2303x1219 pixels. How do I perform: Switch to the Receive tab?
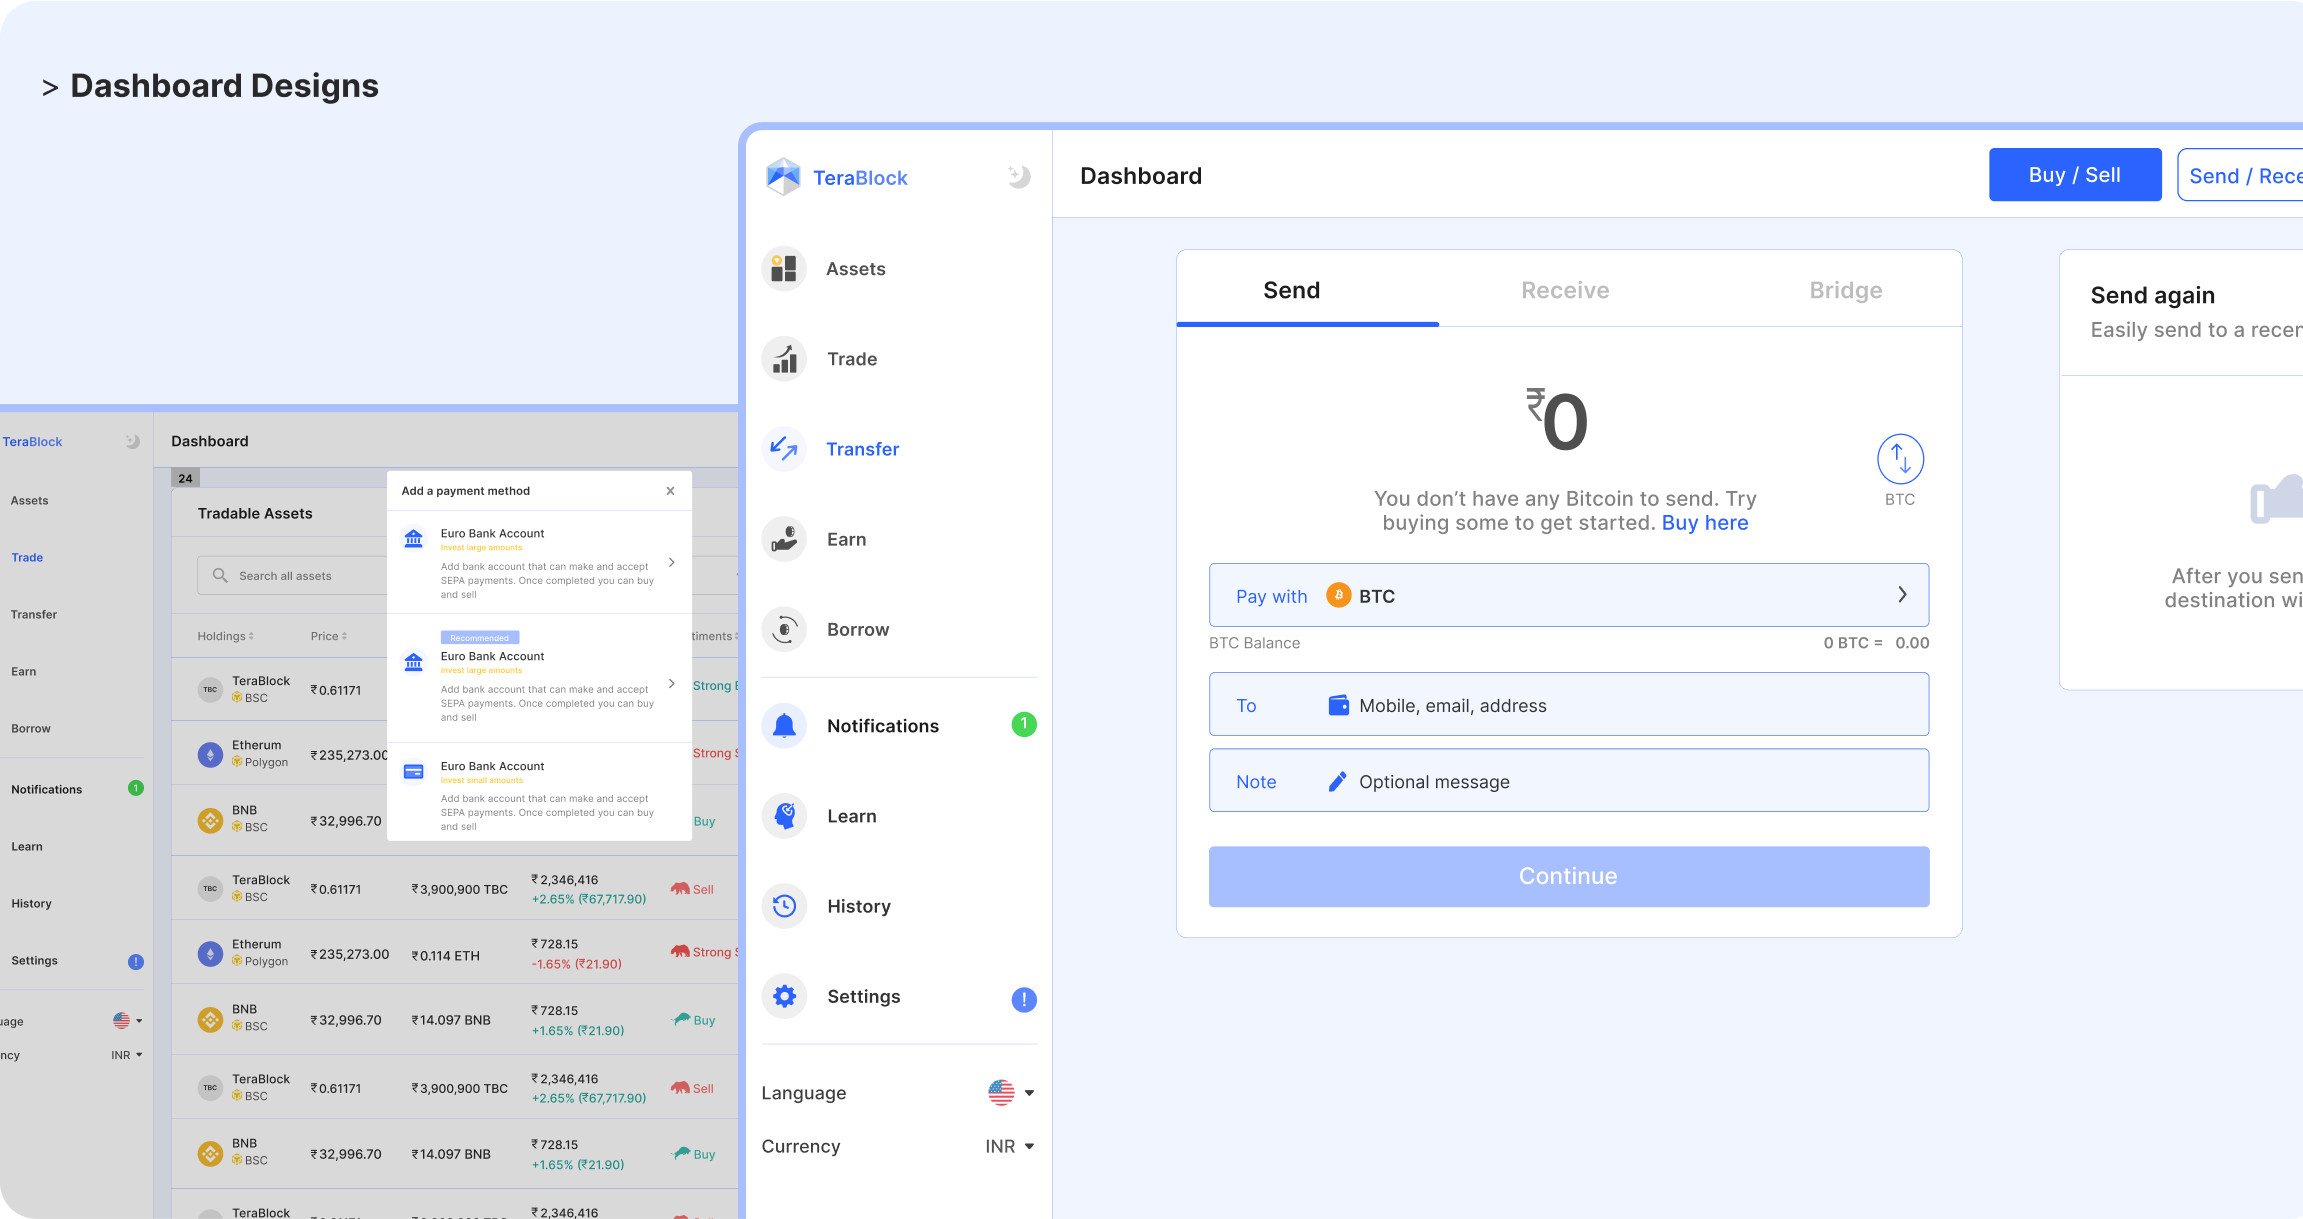(x=1565, y=290)
